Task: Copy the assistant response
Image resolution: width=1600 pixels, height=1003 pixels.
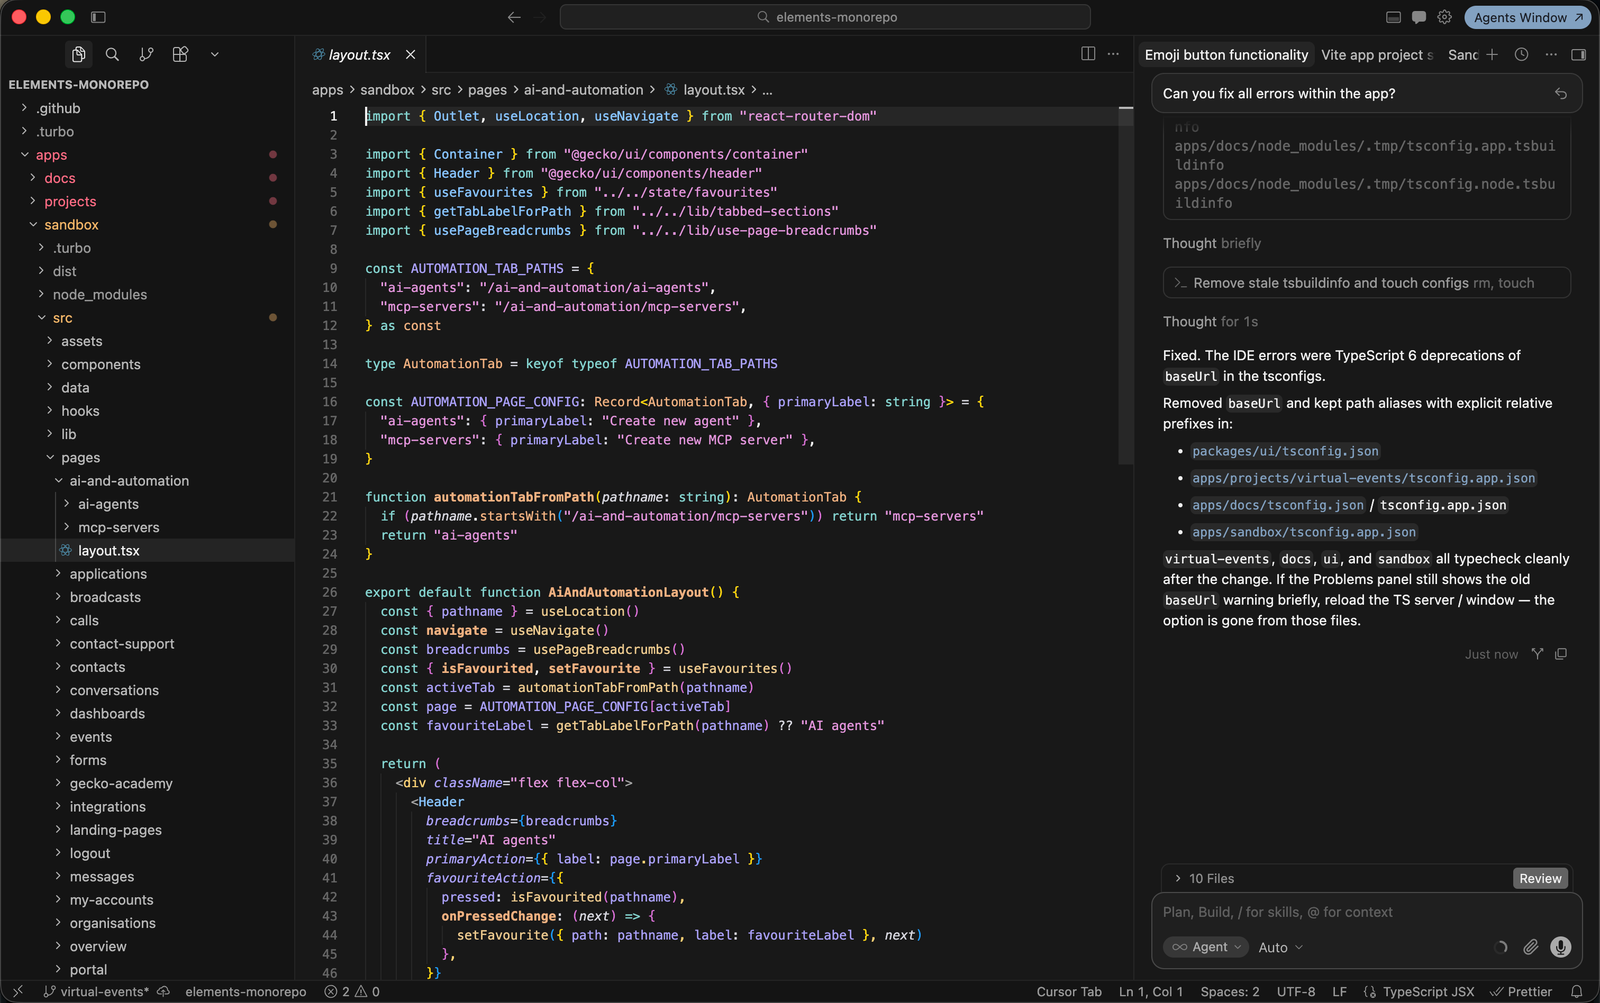Action: [x=1561, y=654]
